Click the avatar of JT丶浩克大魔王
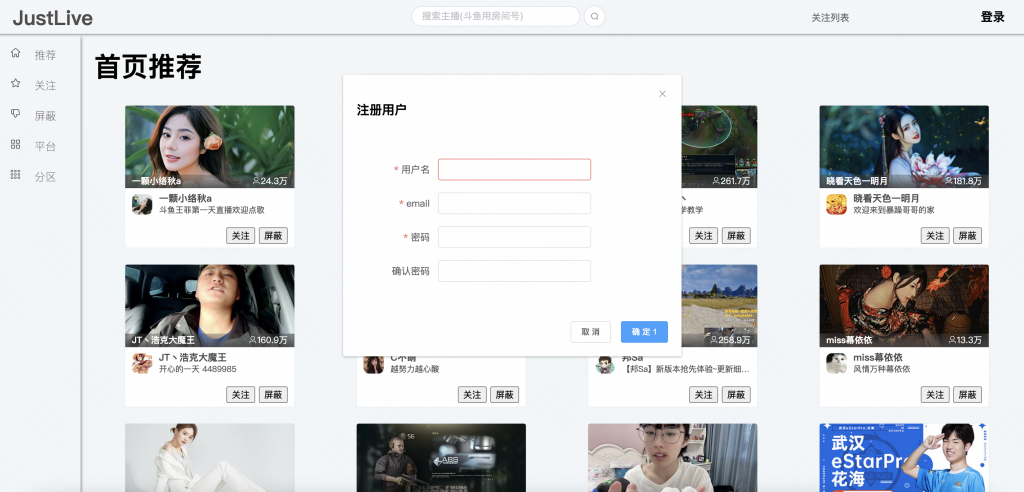Screen dimensions: 1024x492 [142, 363]
